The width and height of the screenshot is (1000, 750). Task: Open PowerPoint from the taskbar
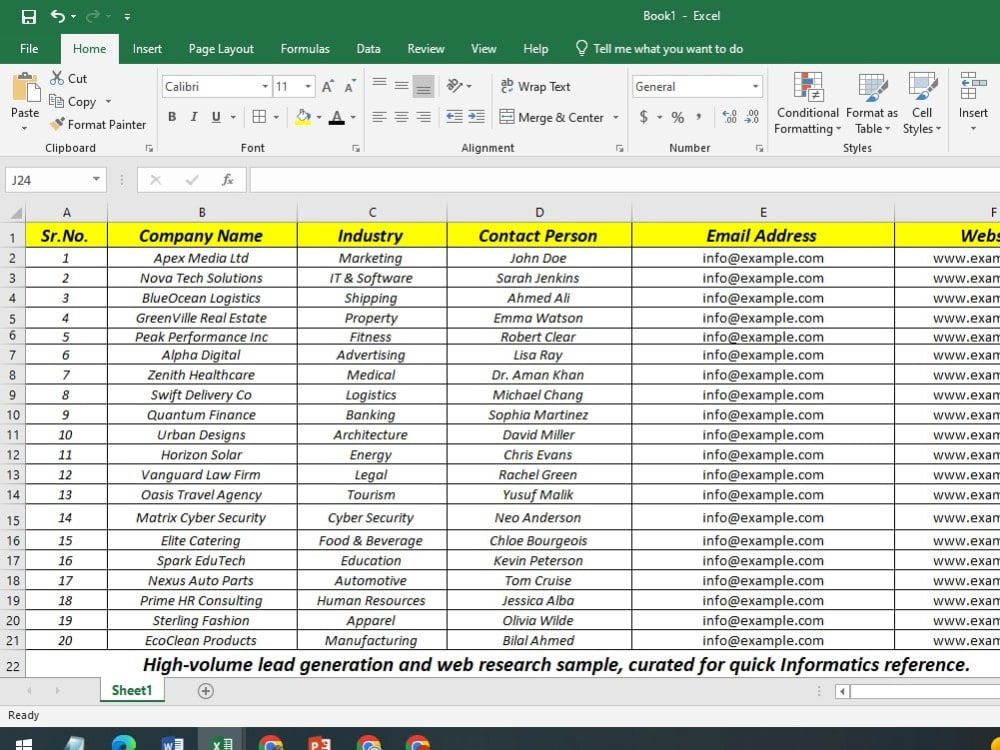click(320, 742)
